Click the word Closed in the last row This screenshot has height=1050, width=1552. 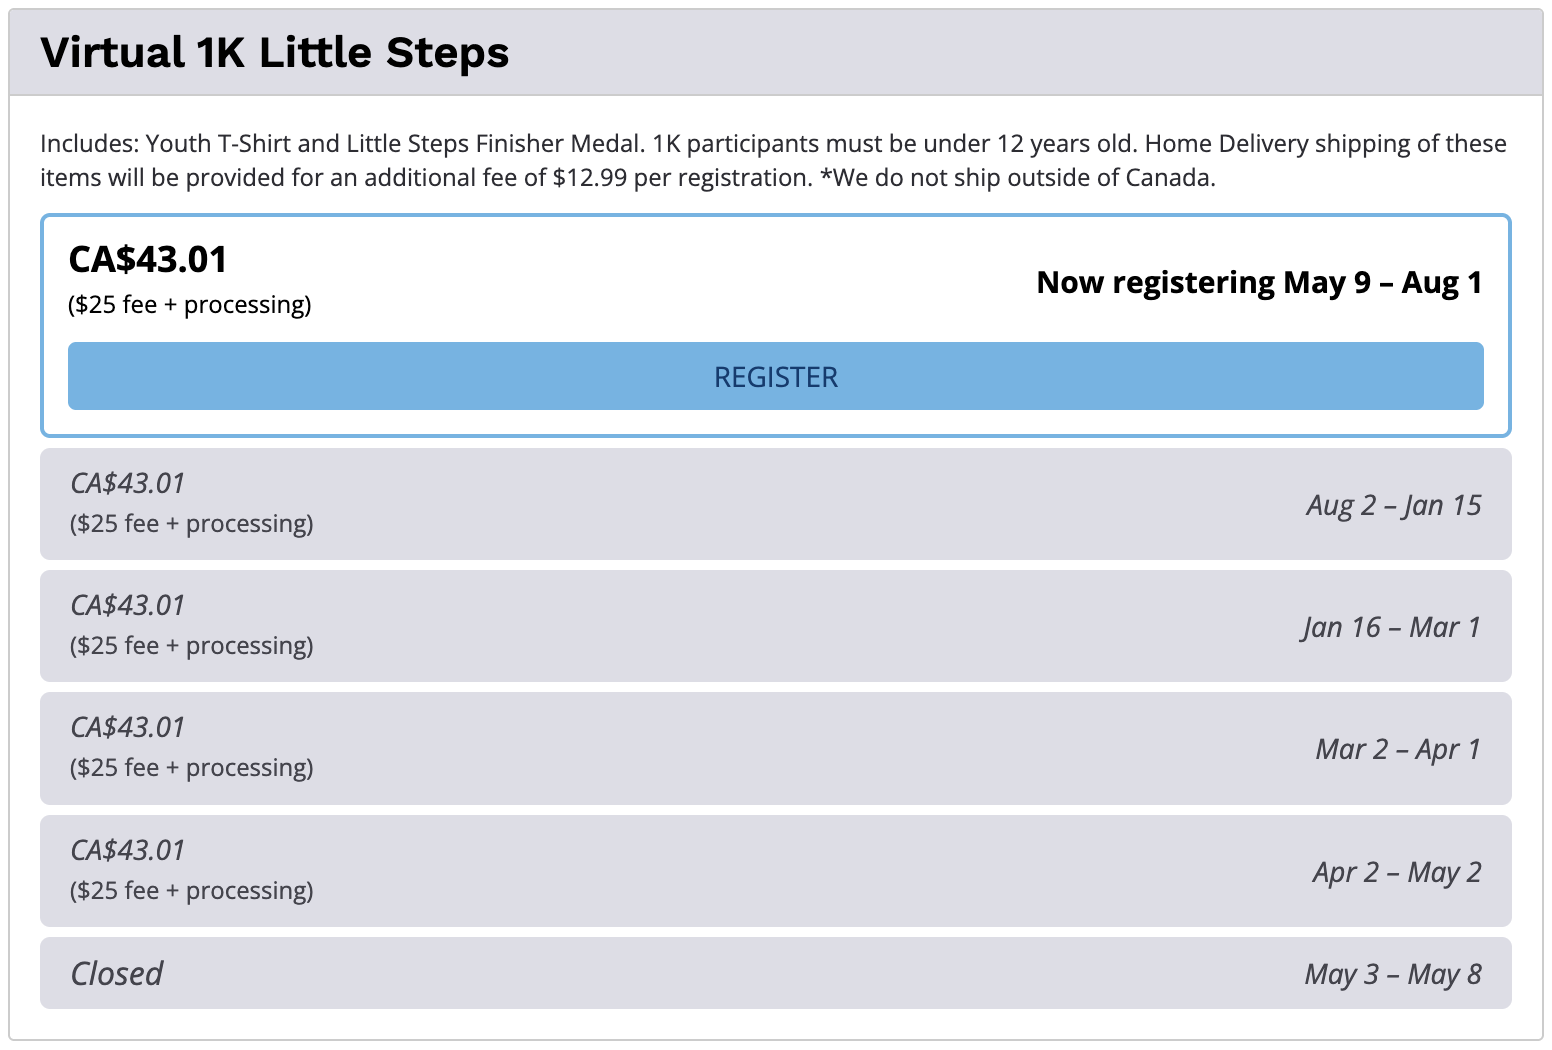pos(117,973)
